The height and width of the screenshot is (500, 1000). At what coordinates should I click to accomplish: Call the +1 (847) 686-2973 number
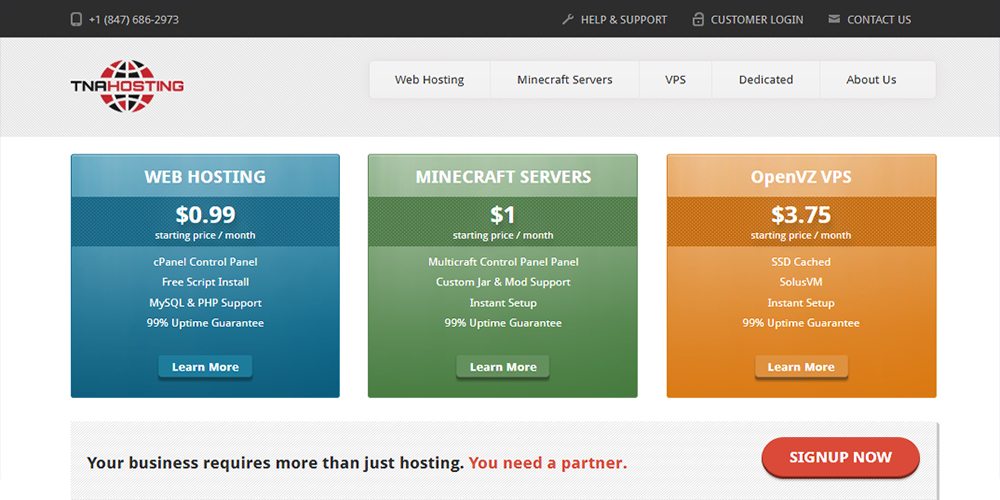tap(134, 19)
